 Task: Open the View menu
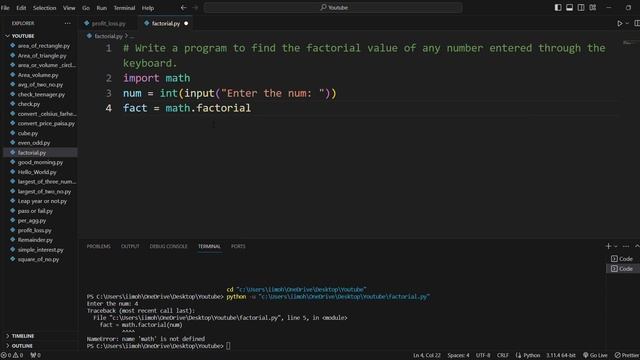(69, 8)
